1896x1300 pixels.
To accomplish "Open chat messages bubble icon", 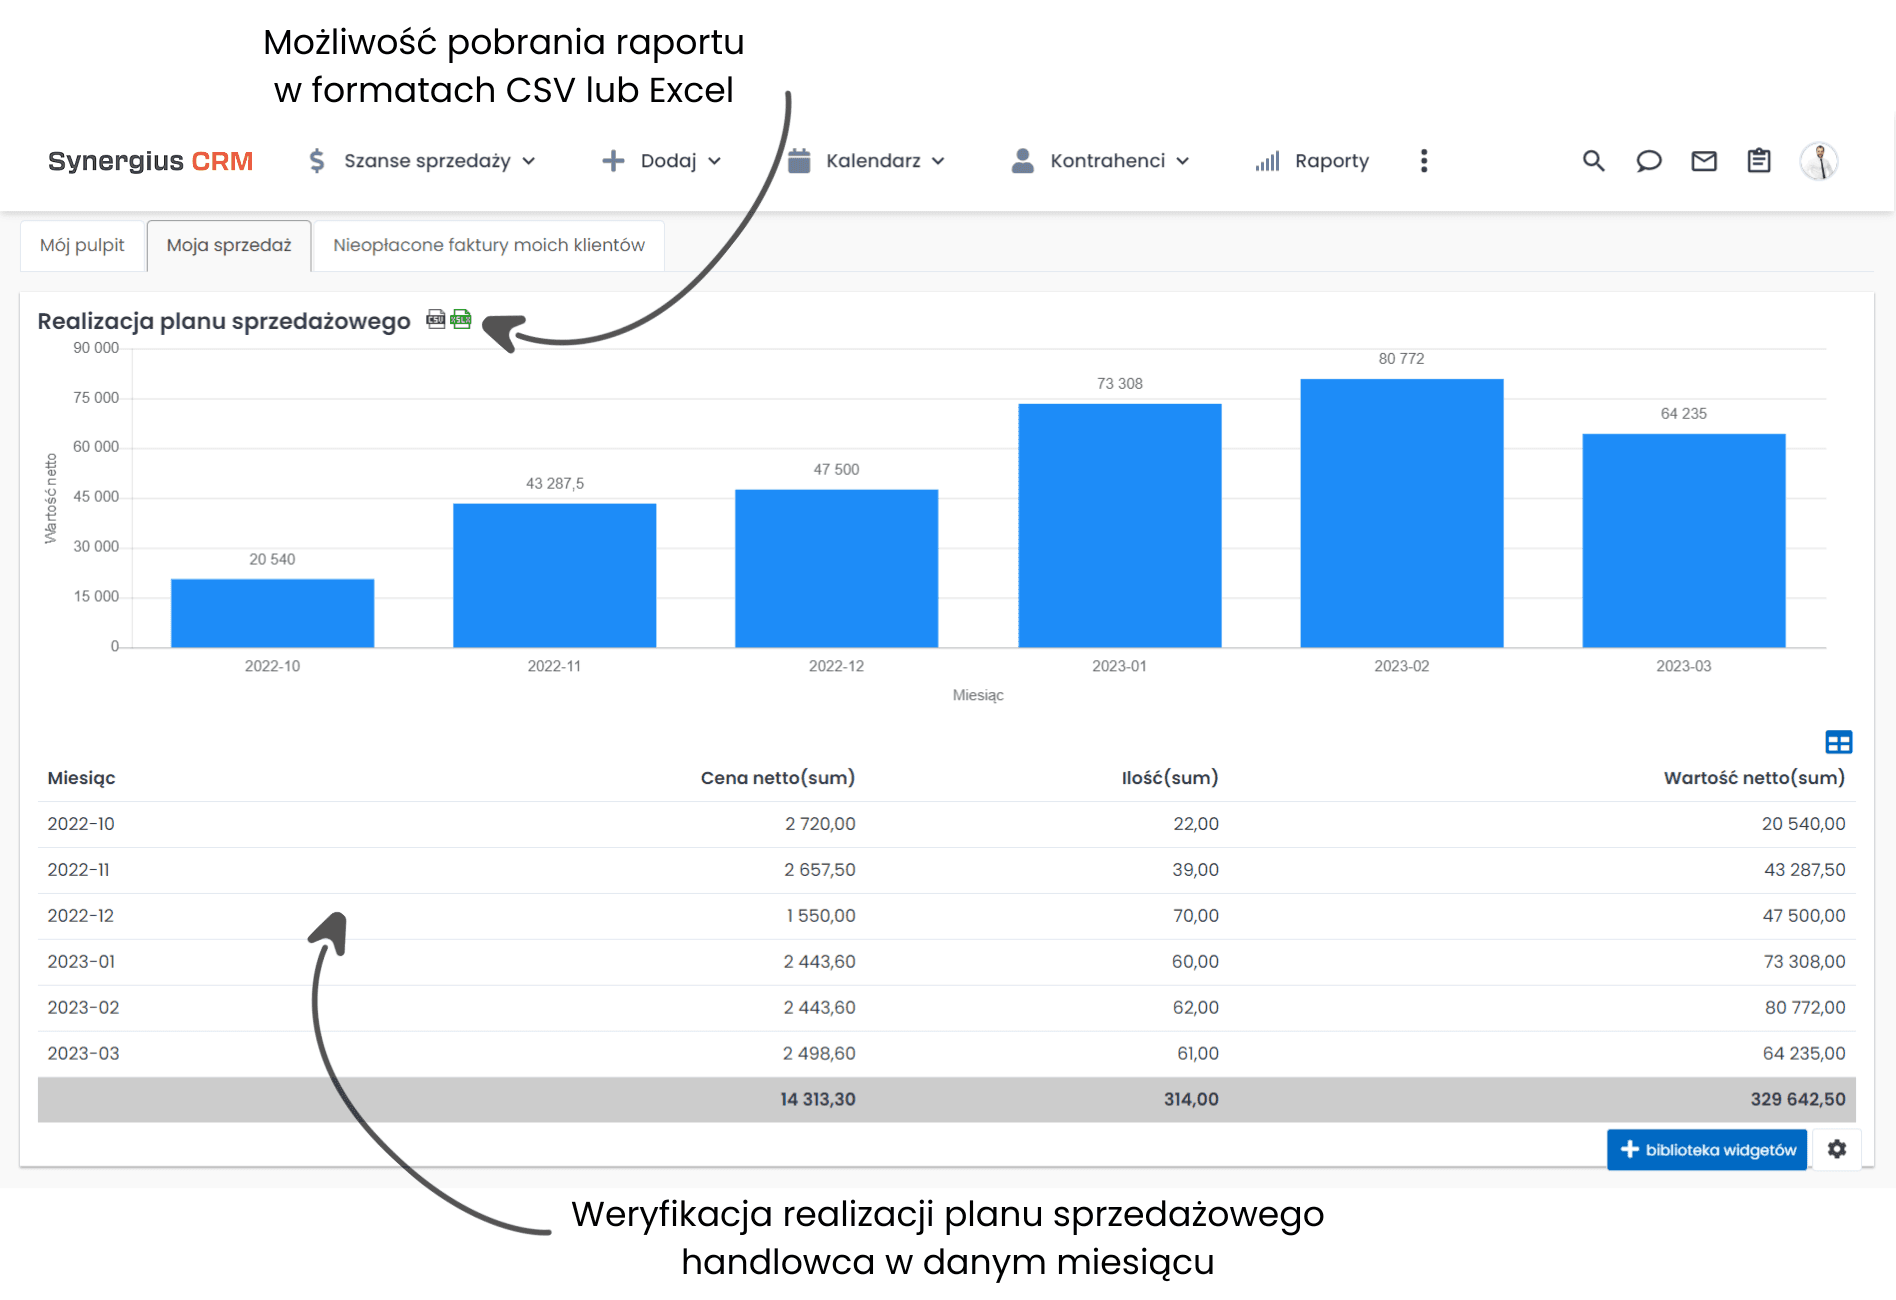I will (1648, 161).
